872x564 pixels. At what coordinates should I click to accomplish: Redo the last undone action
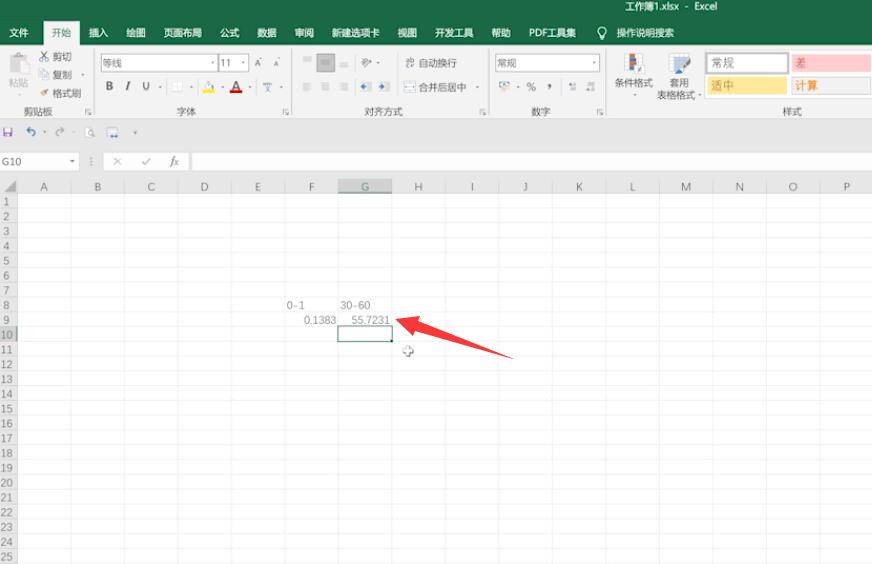[60, 132]
